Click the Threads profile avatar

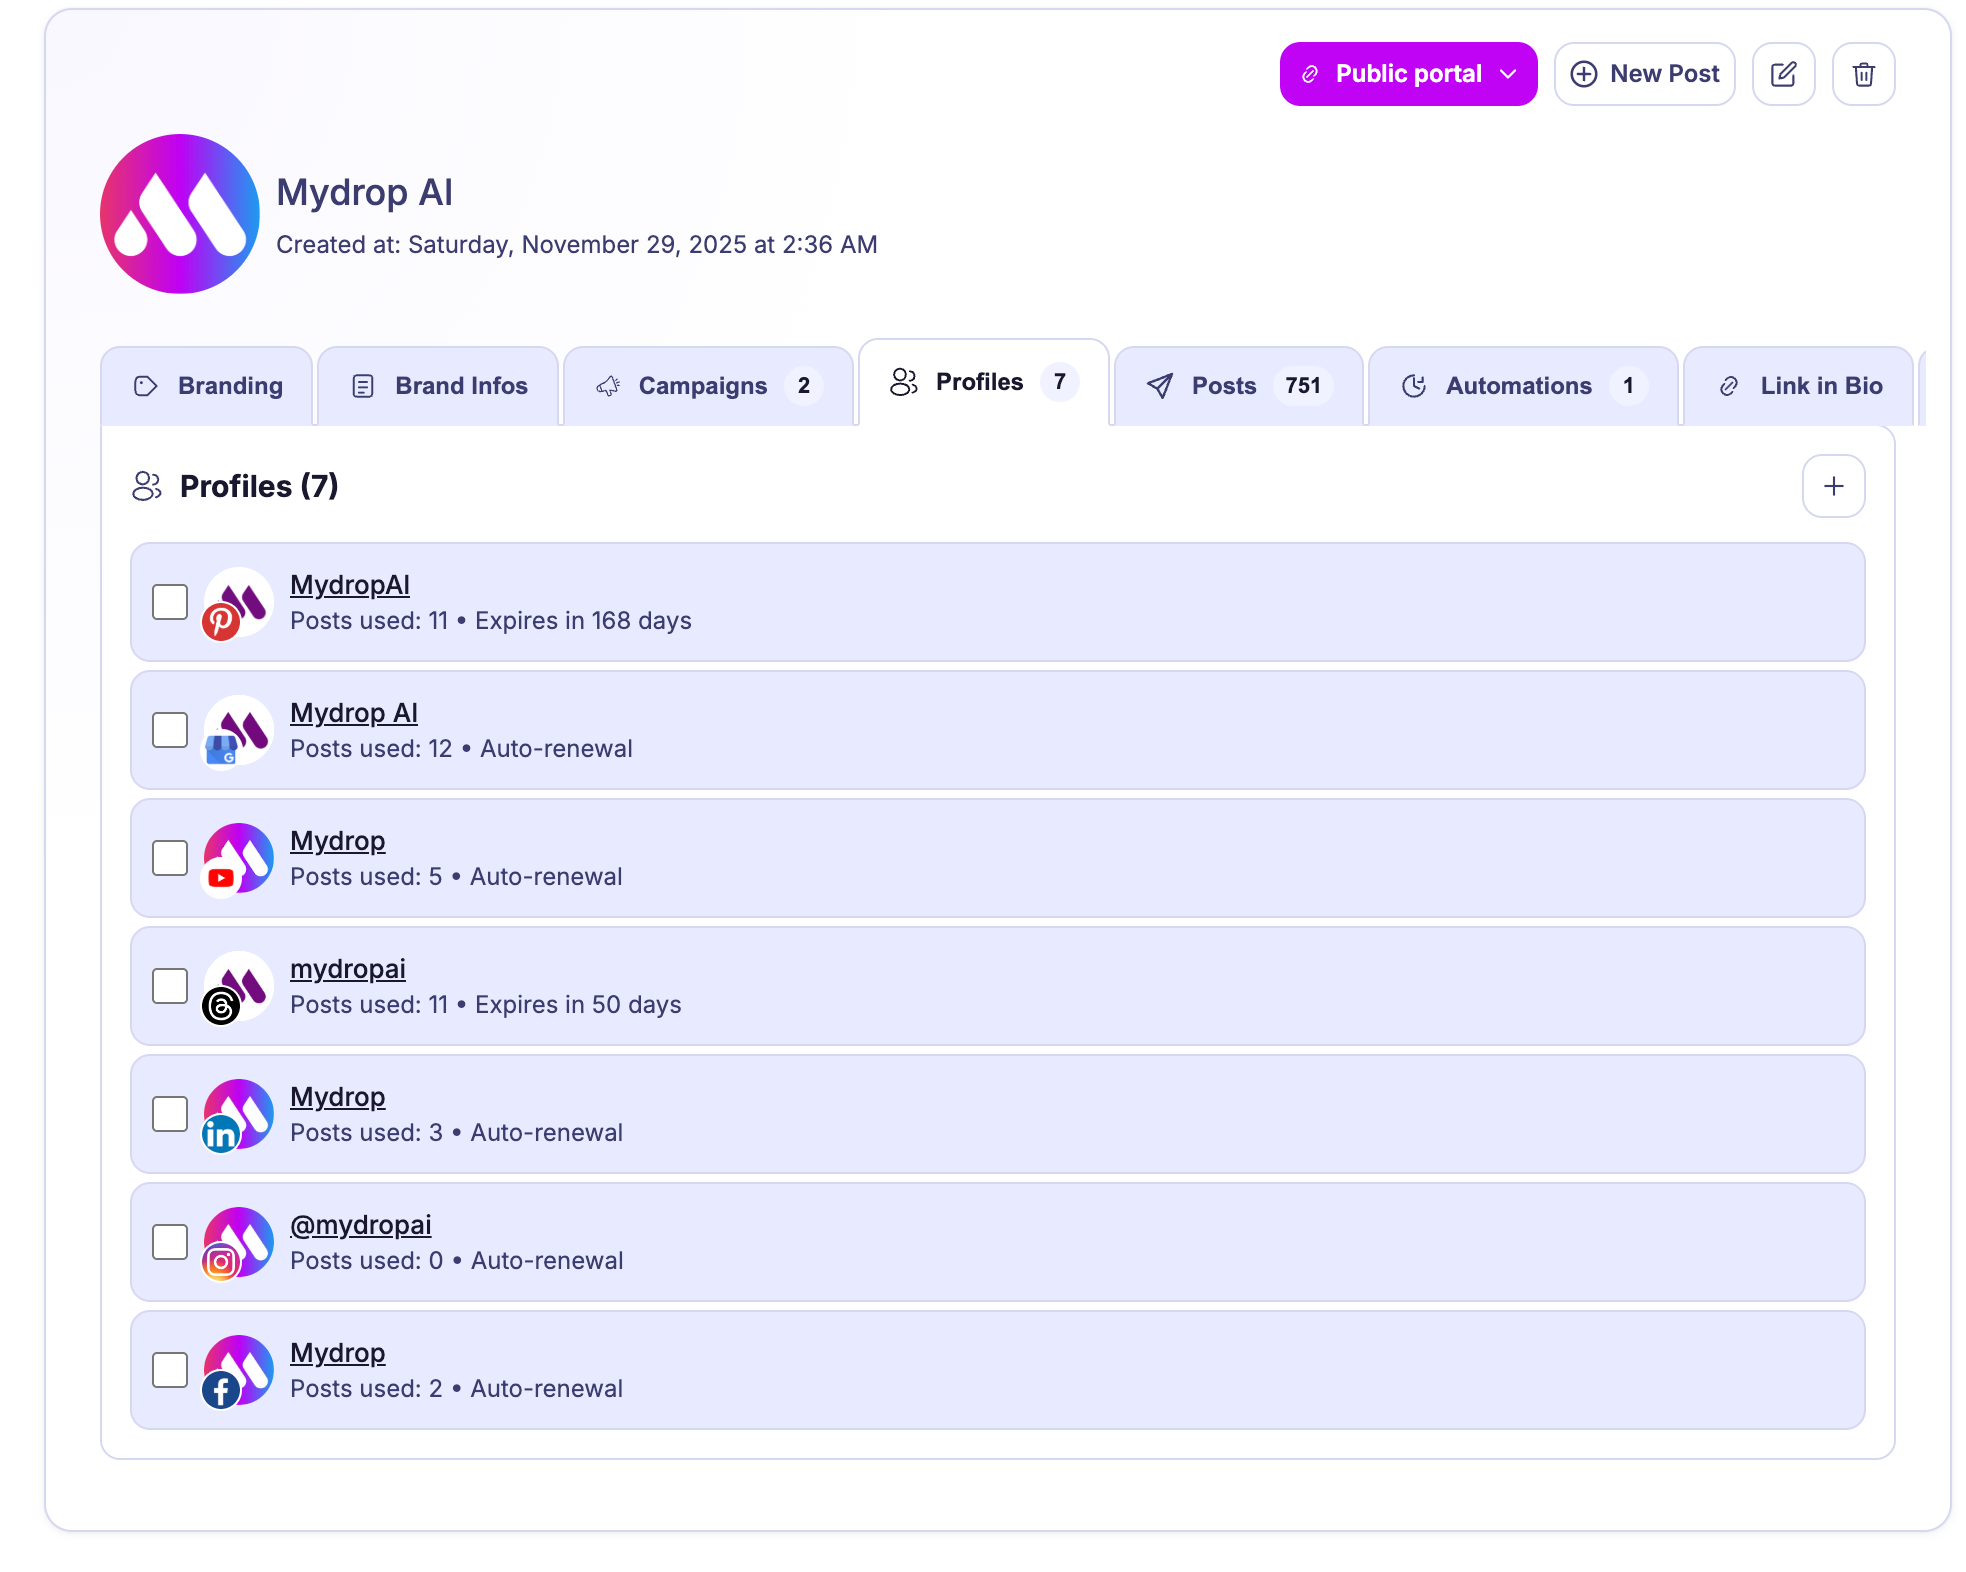point(238,987)
